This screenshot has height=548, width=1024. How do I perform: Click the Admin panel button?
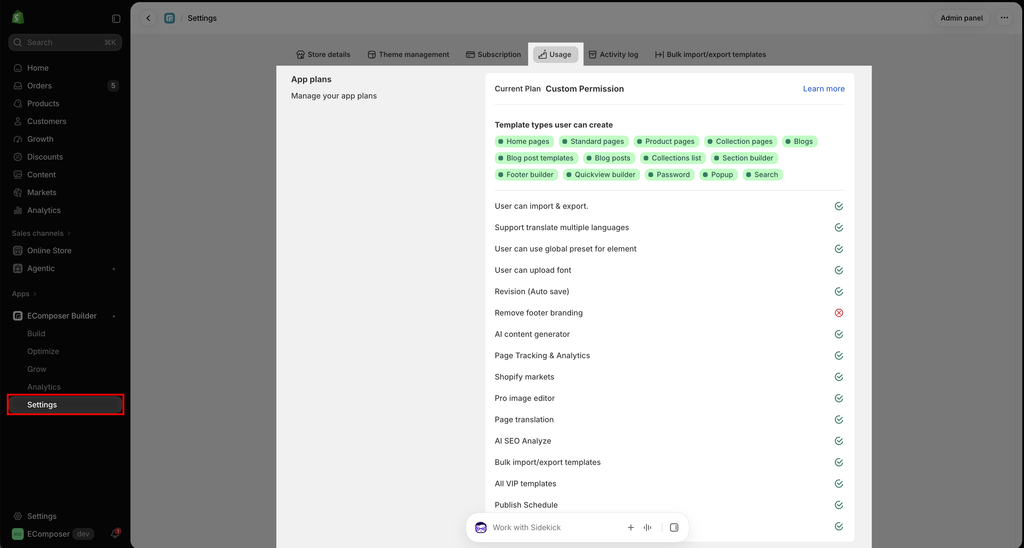961,18
